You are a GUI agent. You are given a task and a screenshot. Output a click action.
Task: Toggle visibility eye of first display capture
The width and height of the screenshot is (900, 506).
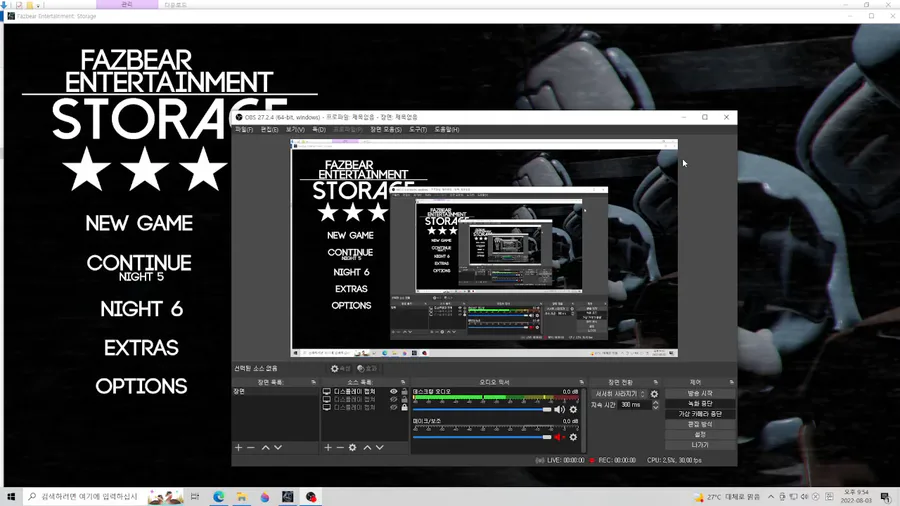coord(393,392)
